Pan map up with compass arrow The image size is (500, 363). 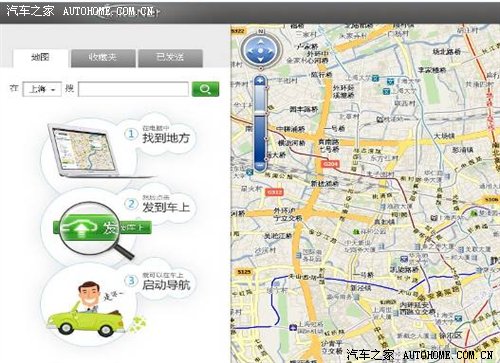[261, 42]
